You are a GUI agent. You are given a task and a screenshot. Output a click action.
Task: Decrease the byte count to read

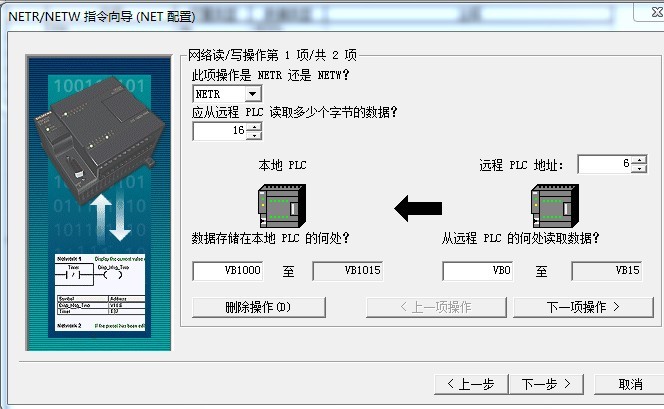(254, 136)
